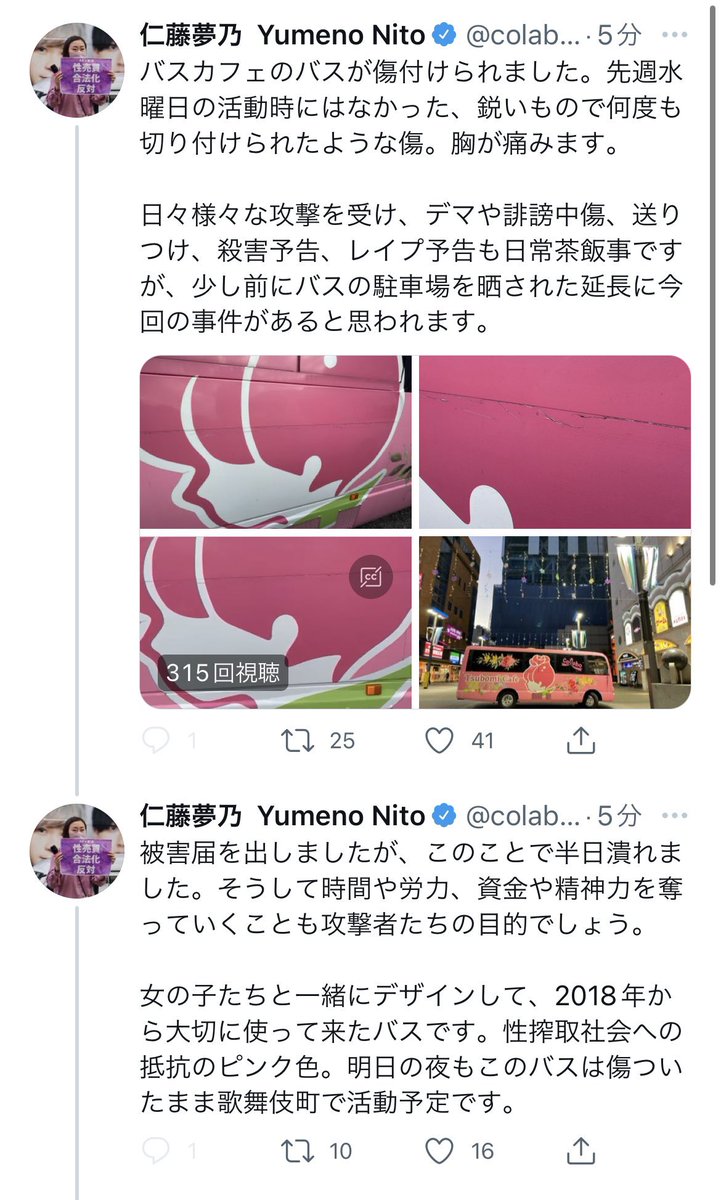The width and height of the screenshot is (721, 1200).
Task: Retweet the second tweet with 10 retweets
Action: pos(298,1152)
